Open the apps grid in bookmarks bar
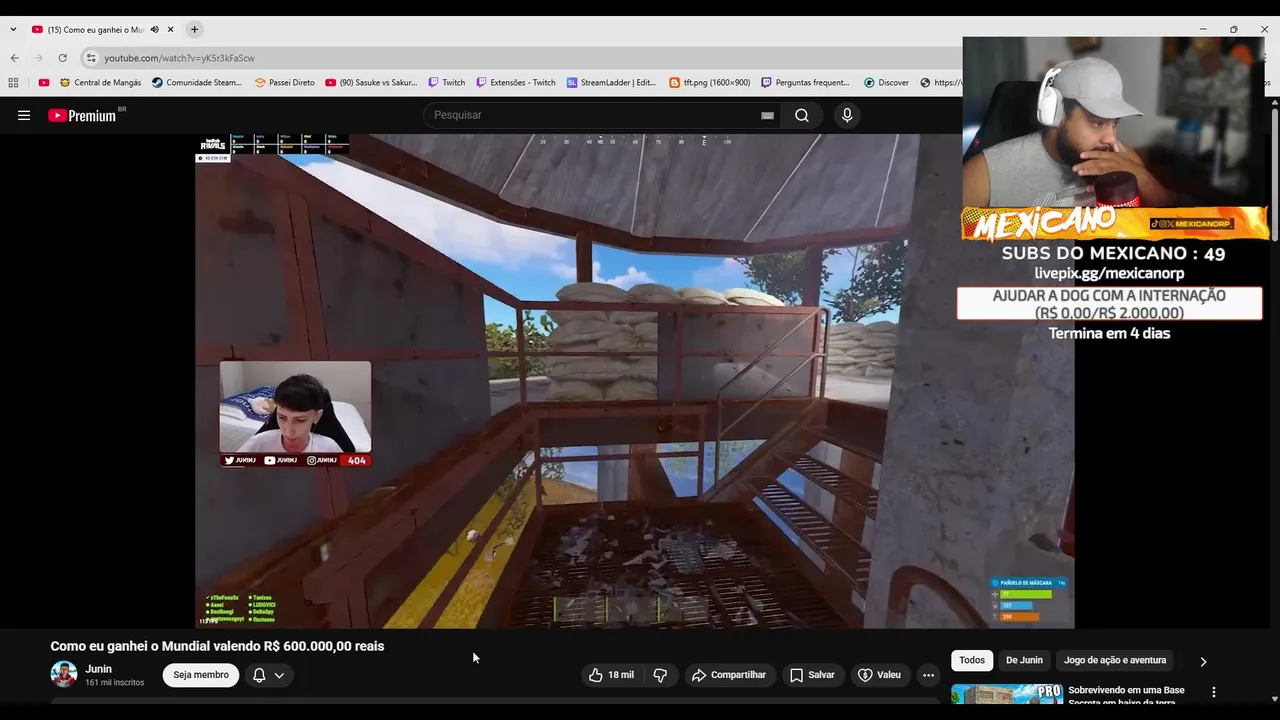The width and height of the screenshot is (1280, 720). pyautogui.click(x=13, y=83)
